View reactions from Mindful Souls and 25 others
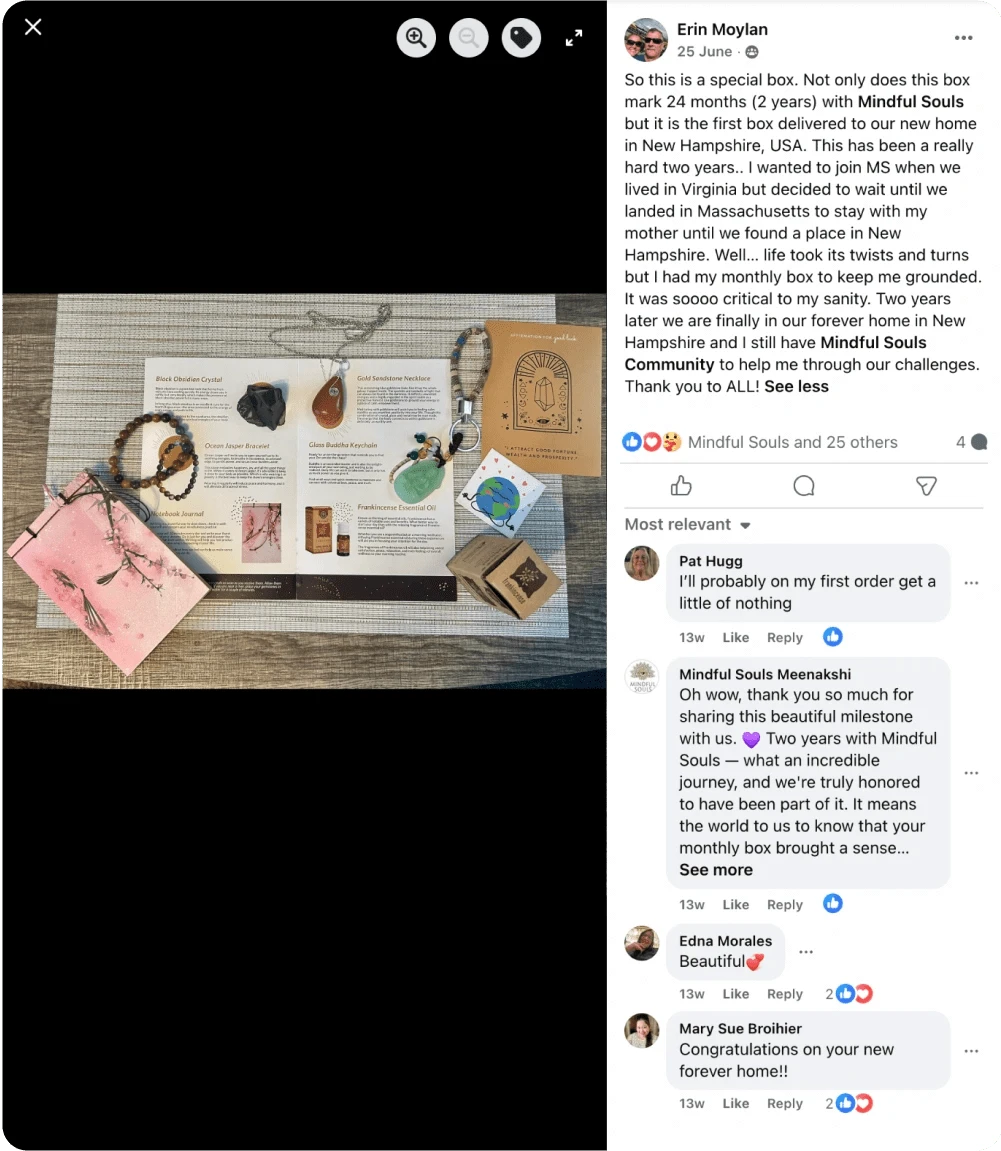 pyautogui.click(x=792, y=442)
